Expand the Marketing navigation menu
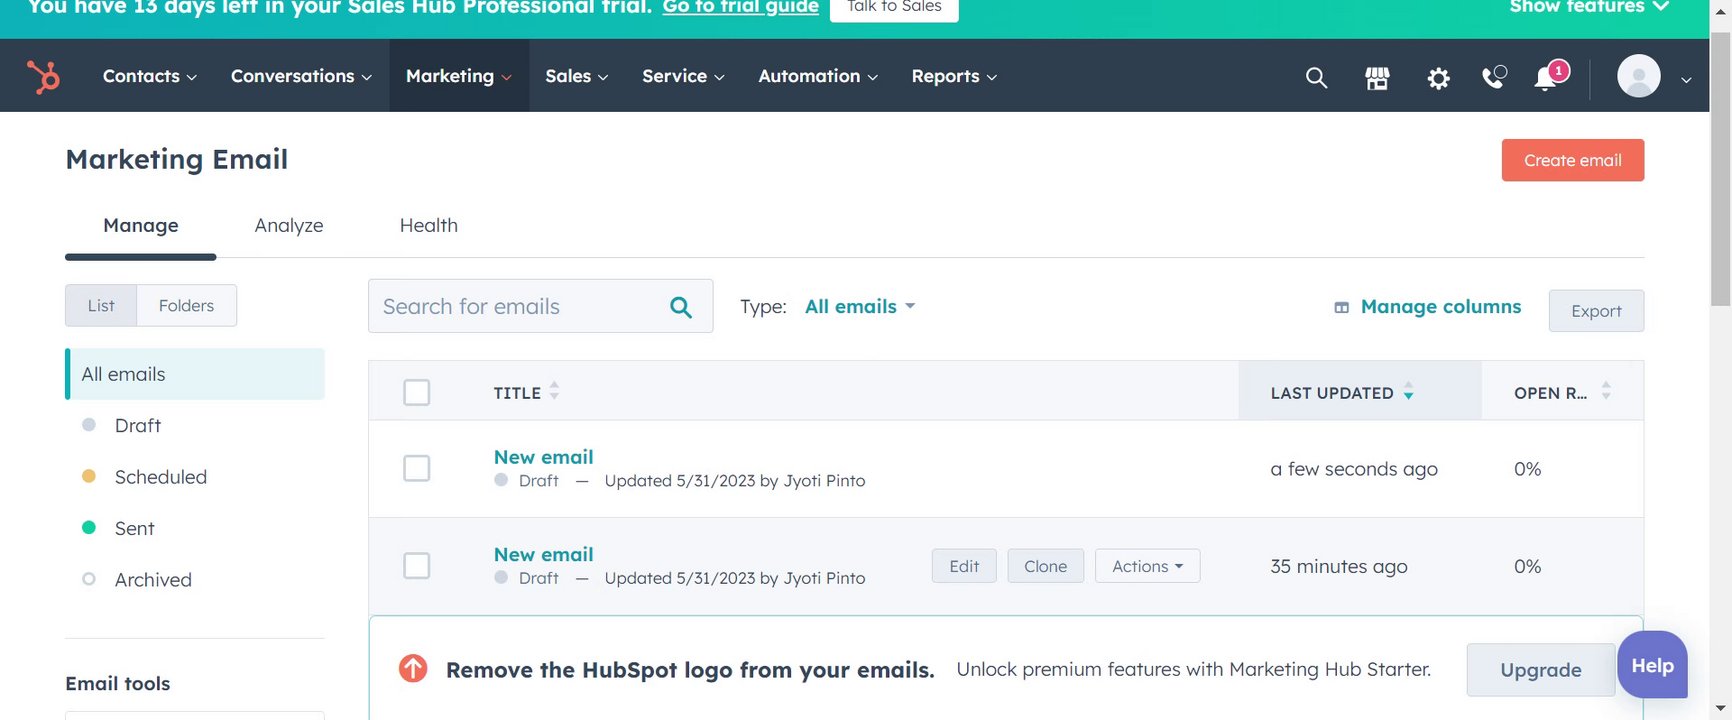 point(458,76)
